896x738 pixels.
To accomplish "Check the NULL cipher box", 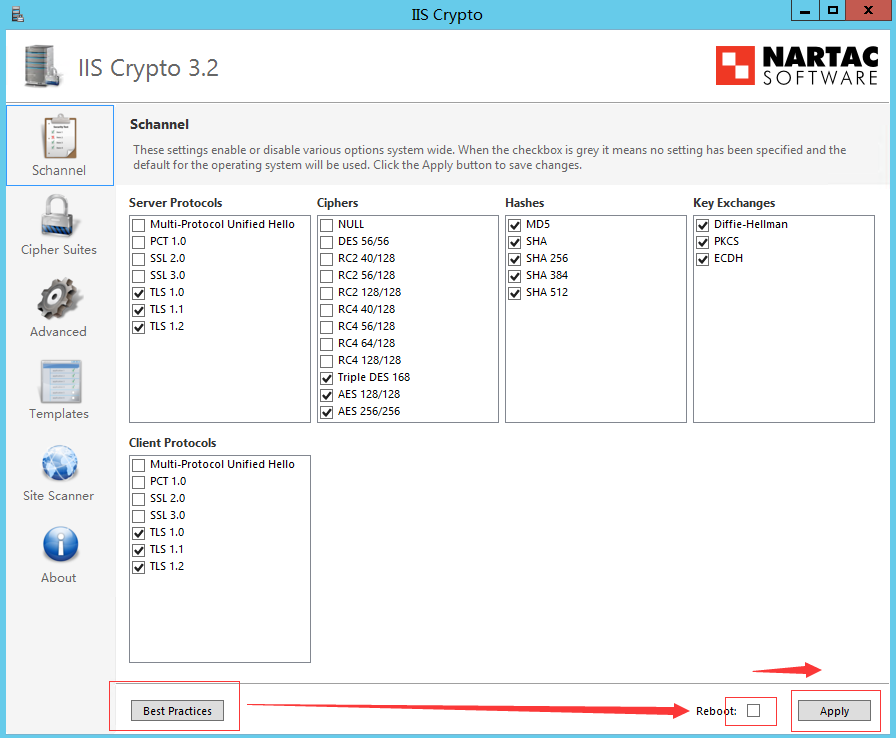I will [326, 225].
